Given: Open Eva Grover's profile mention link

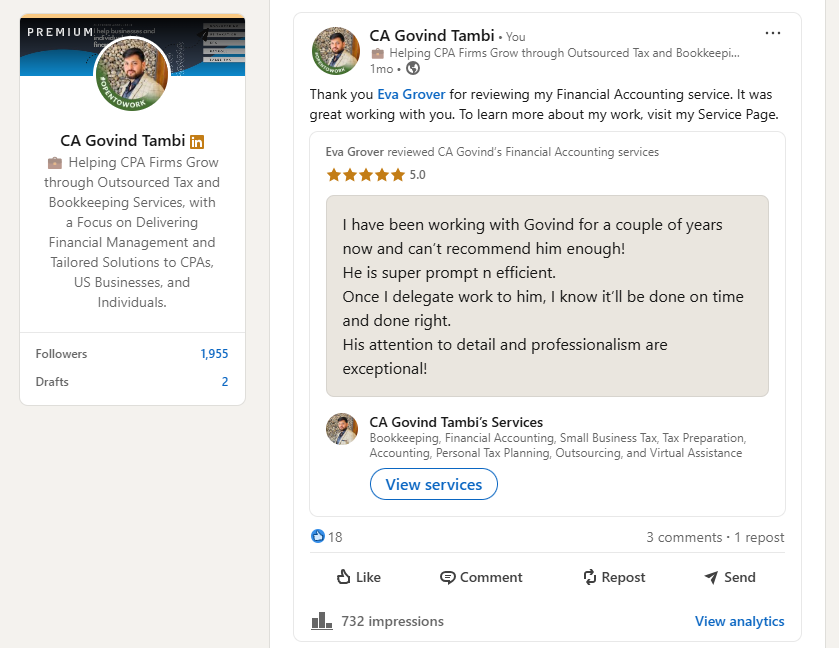Looking at the screenshot, I should [411, 95].
